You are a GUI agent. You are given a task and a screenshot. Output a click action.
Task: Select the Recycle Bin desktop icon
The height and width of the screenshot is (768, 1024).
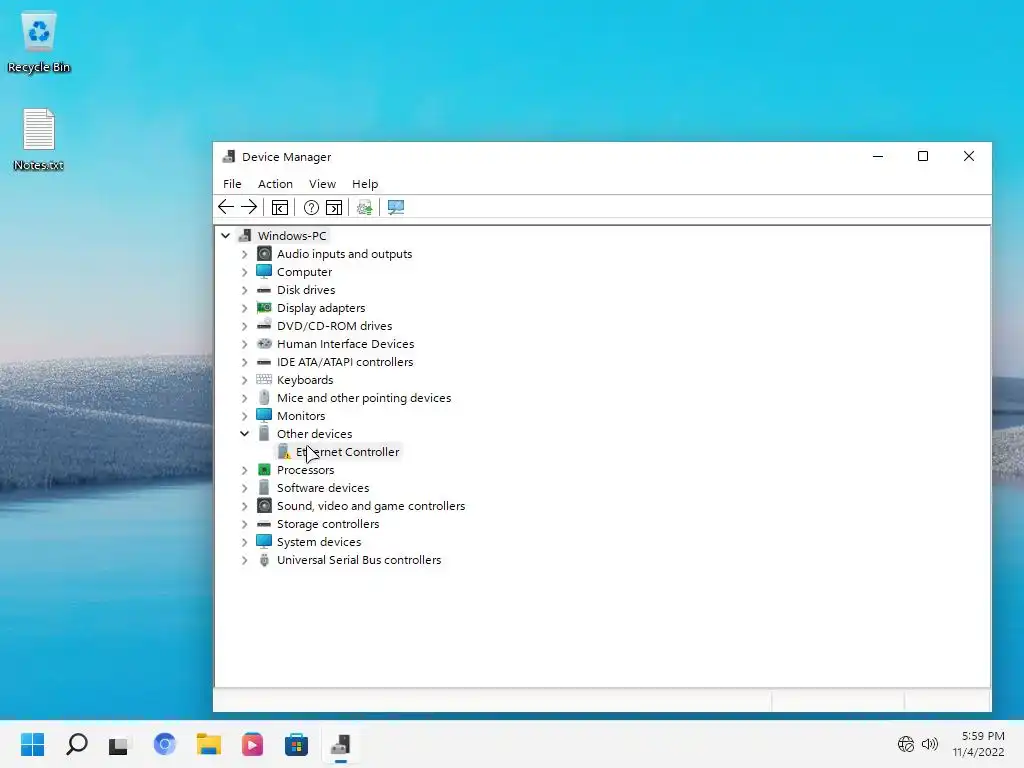[39, 42]
